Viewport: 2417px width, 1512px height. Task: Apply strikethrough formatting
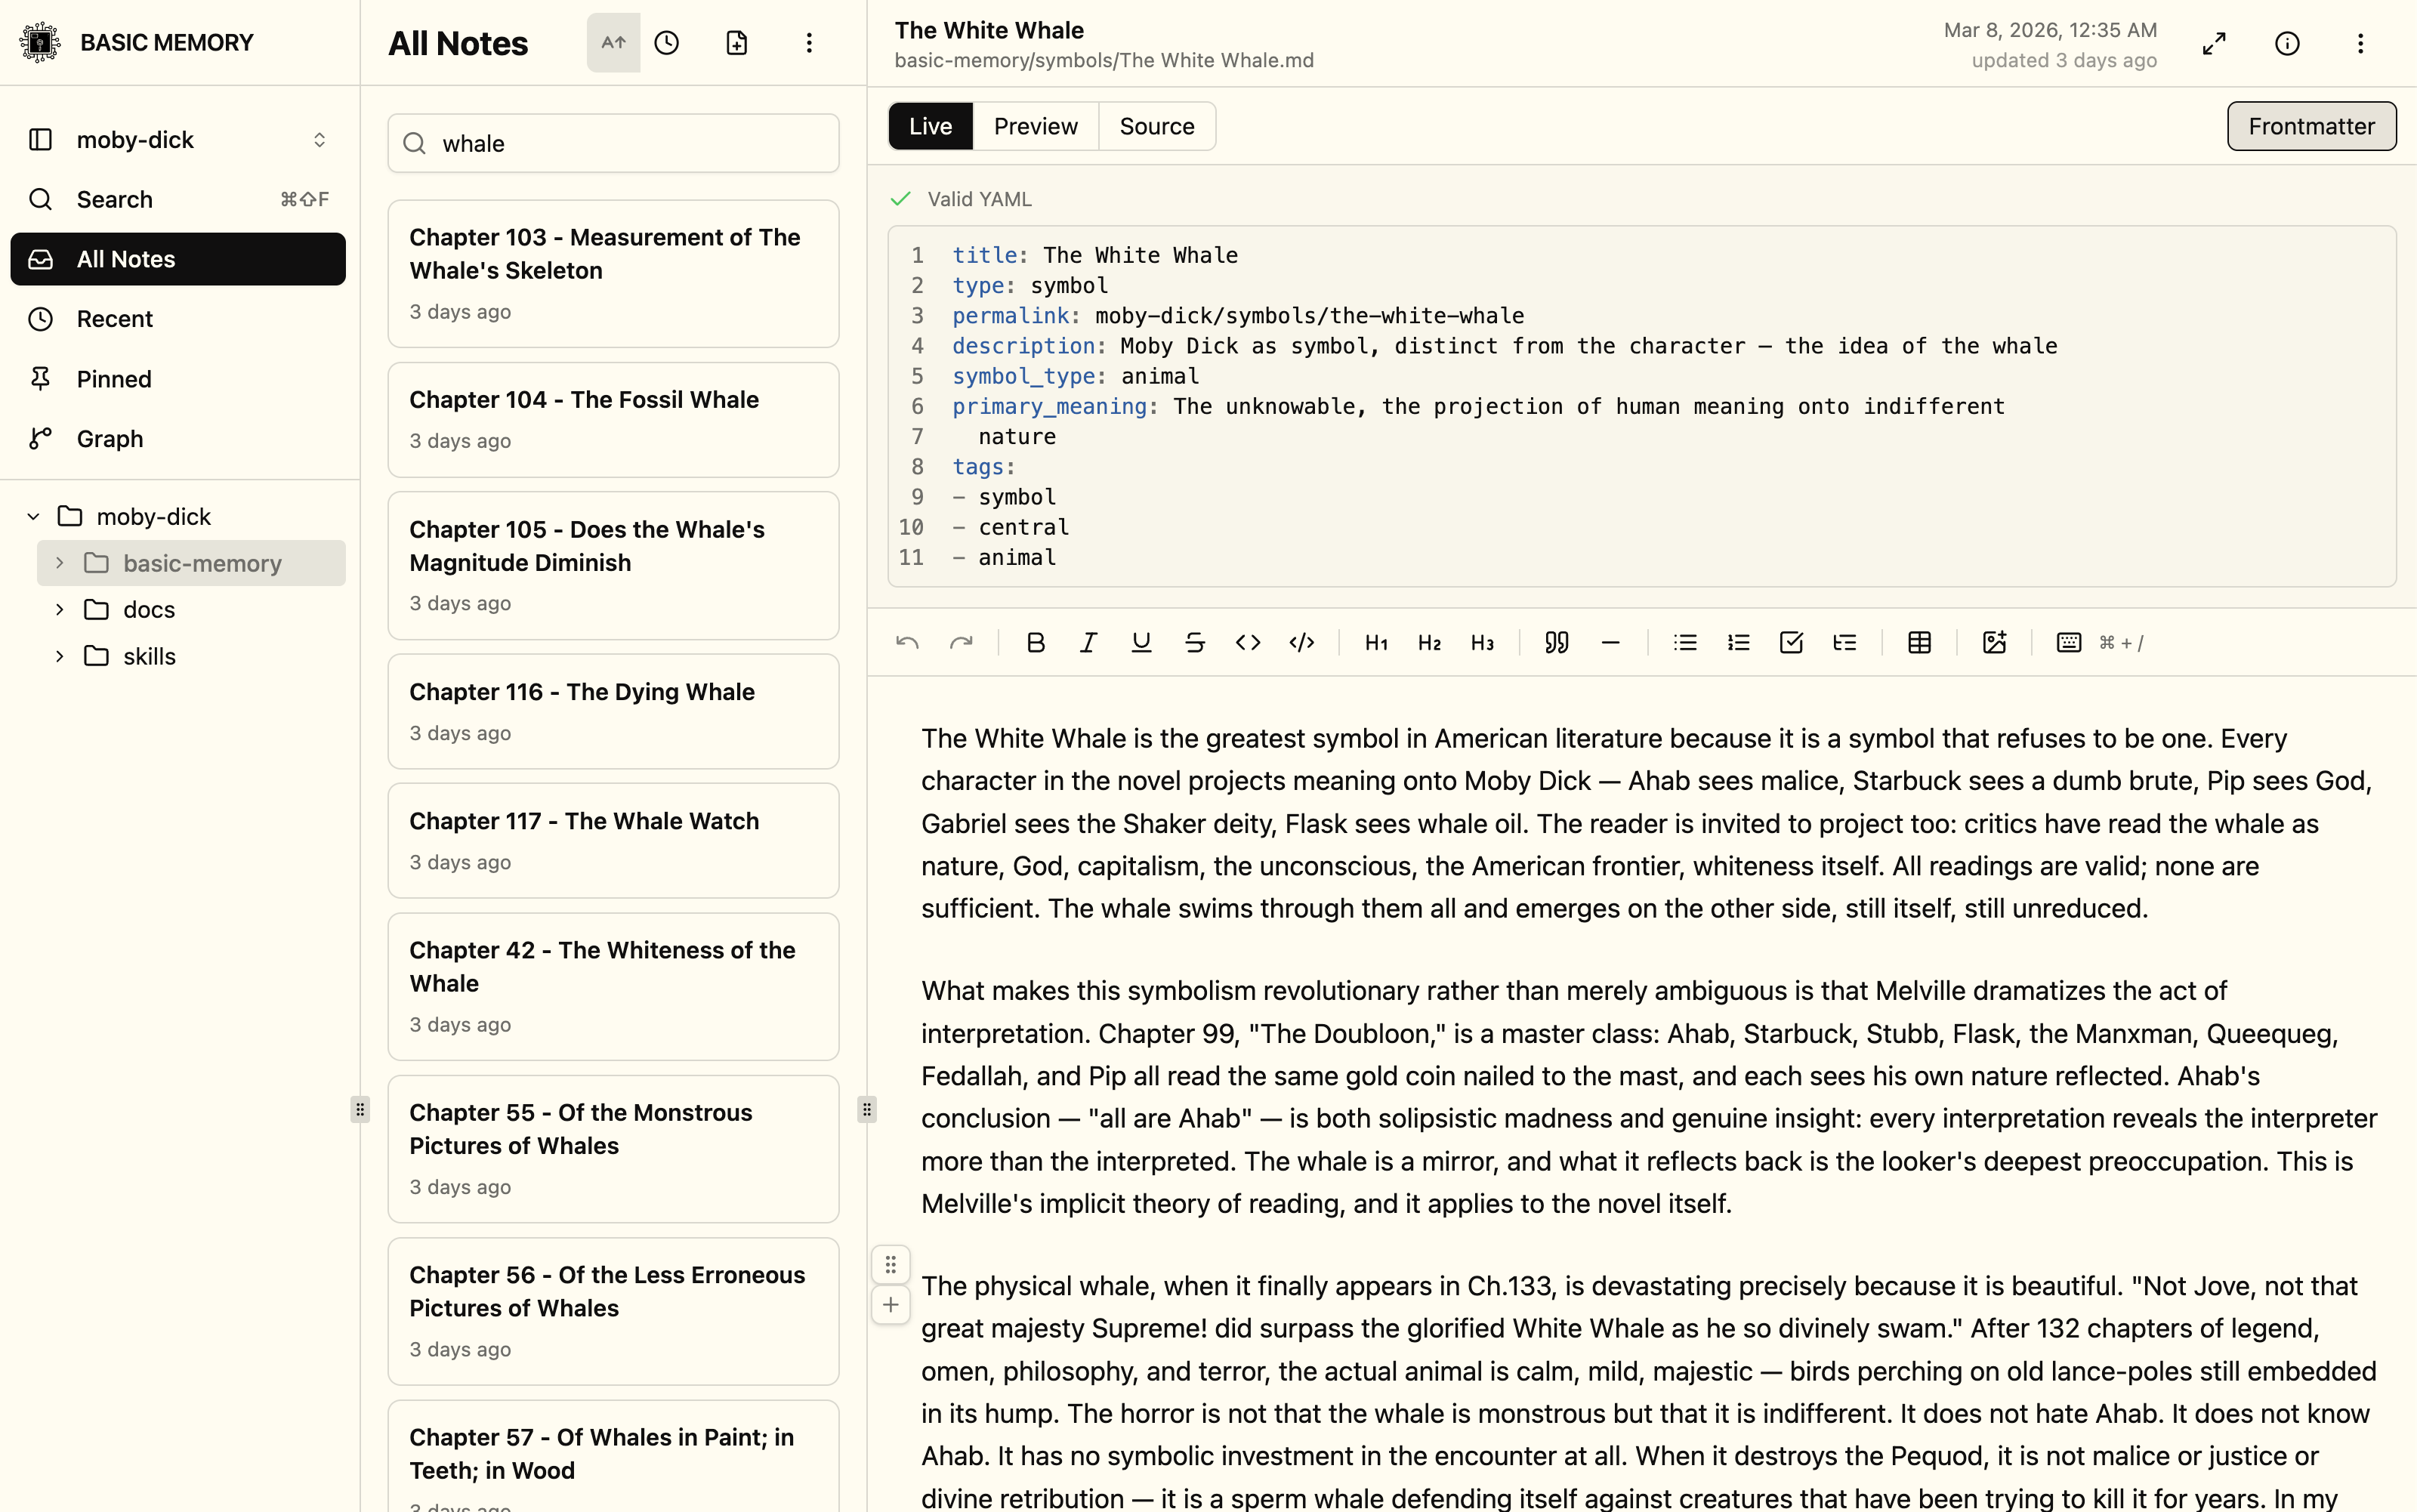[x=1194, y=642]
